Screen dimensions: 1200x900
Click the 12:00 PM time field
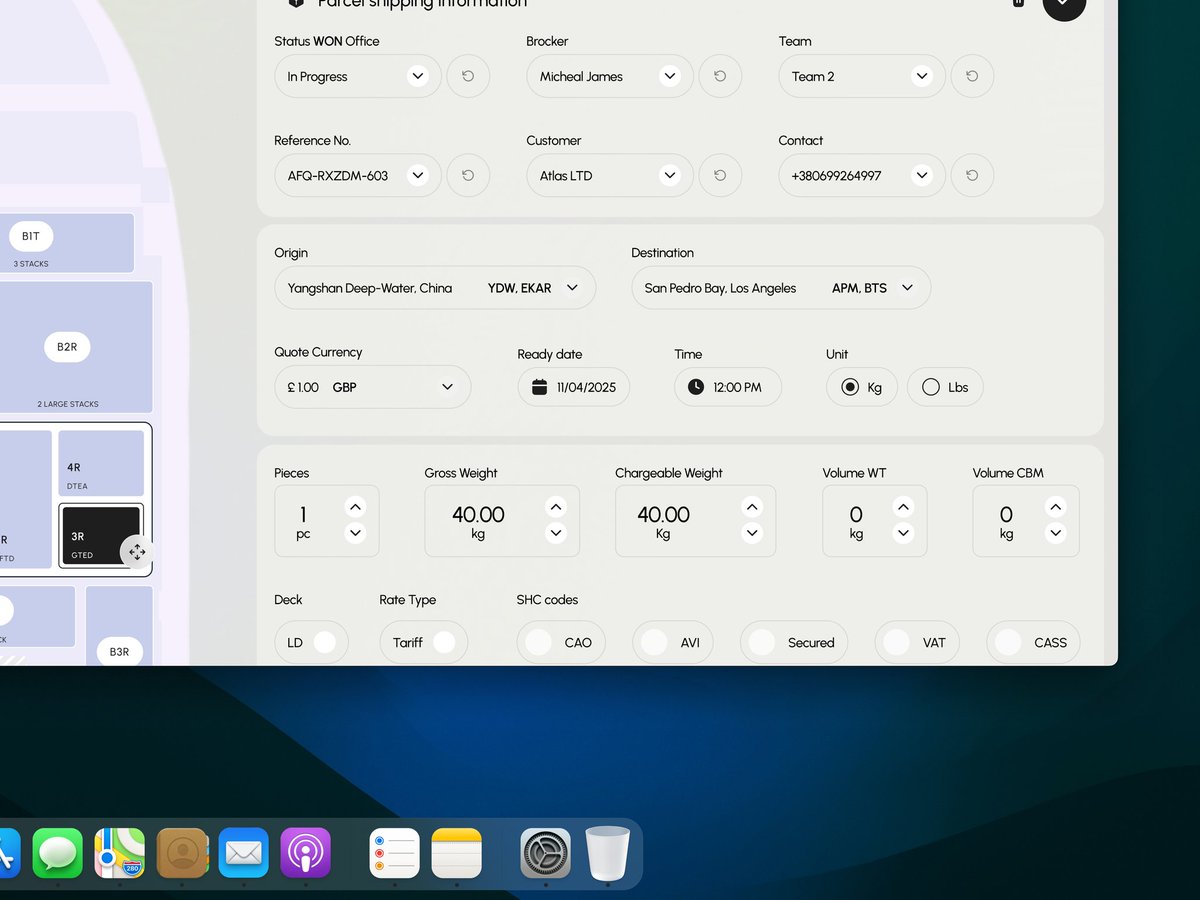(x=728, y=387)
